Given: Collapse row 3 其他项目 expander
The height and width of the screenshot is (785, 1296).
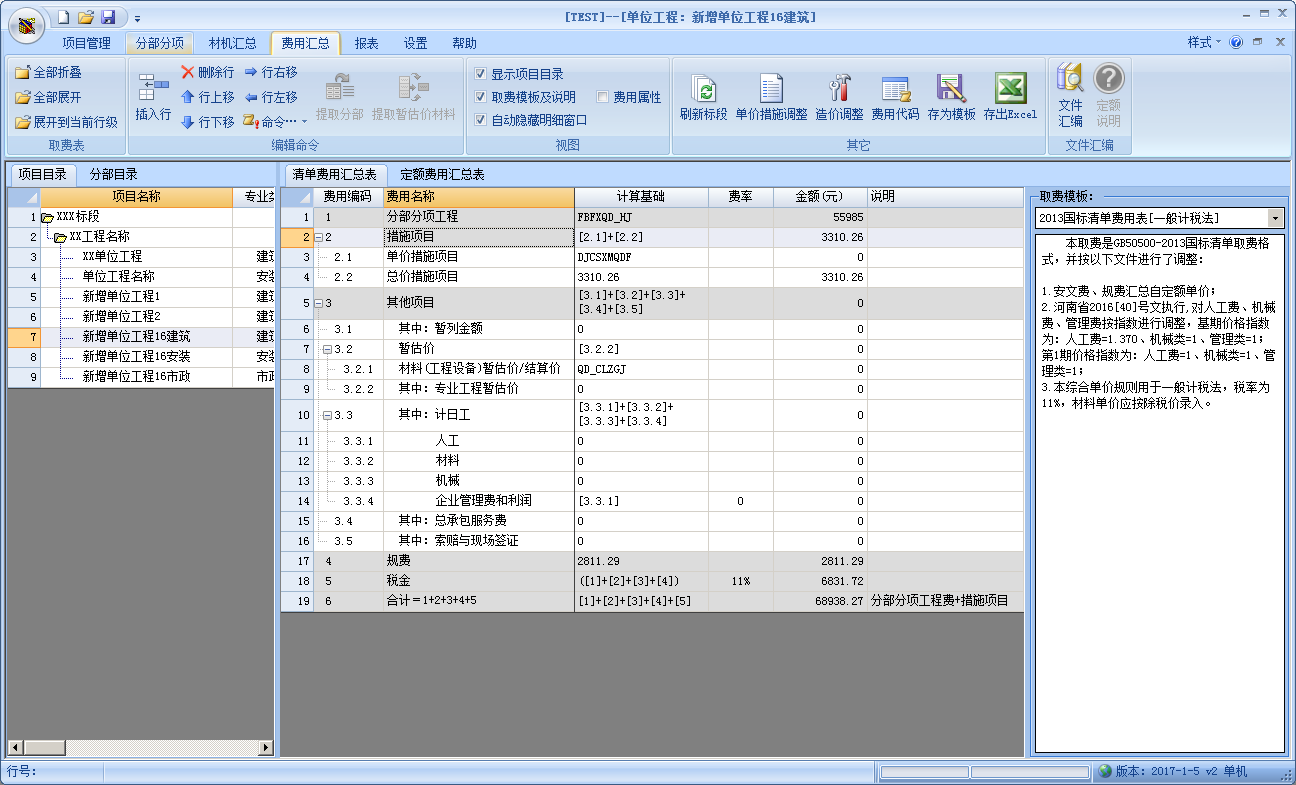Looking at the screenshot, I should [318, 303].
